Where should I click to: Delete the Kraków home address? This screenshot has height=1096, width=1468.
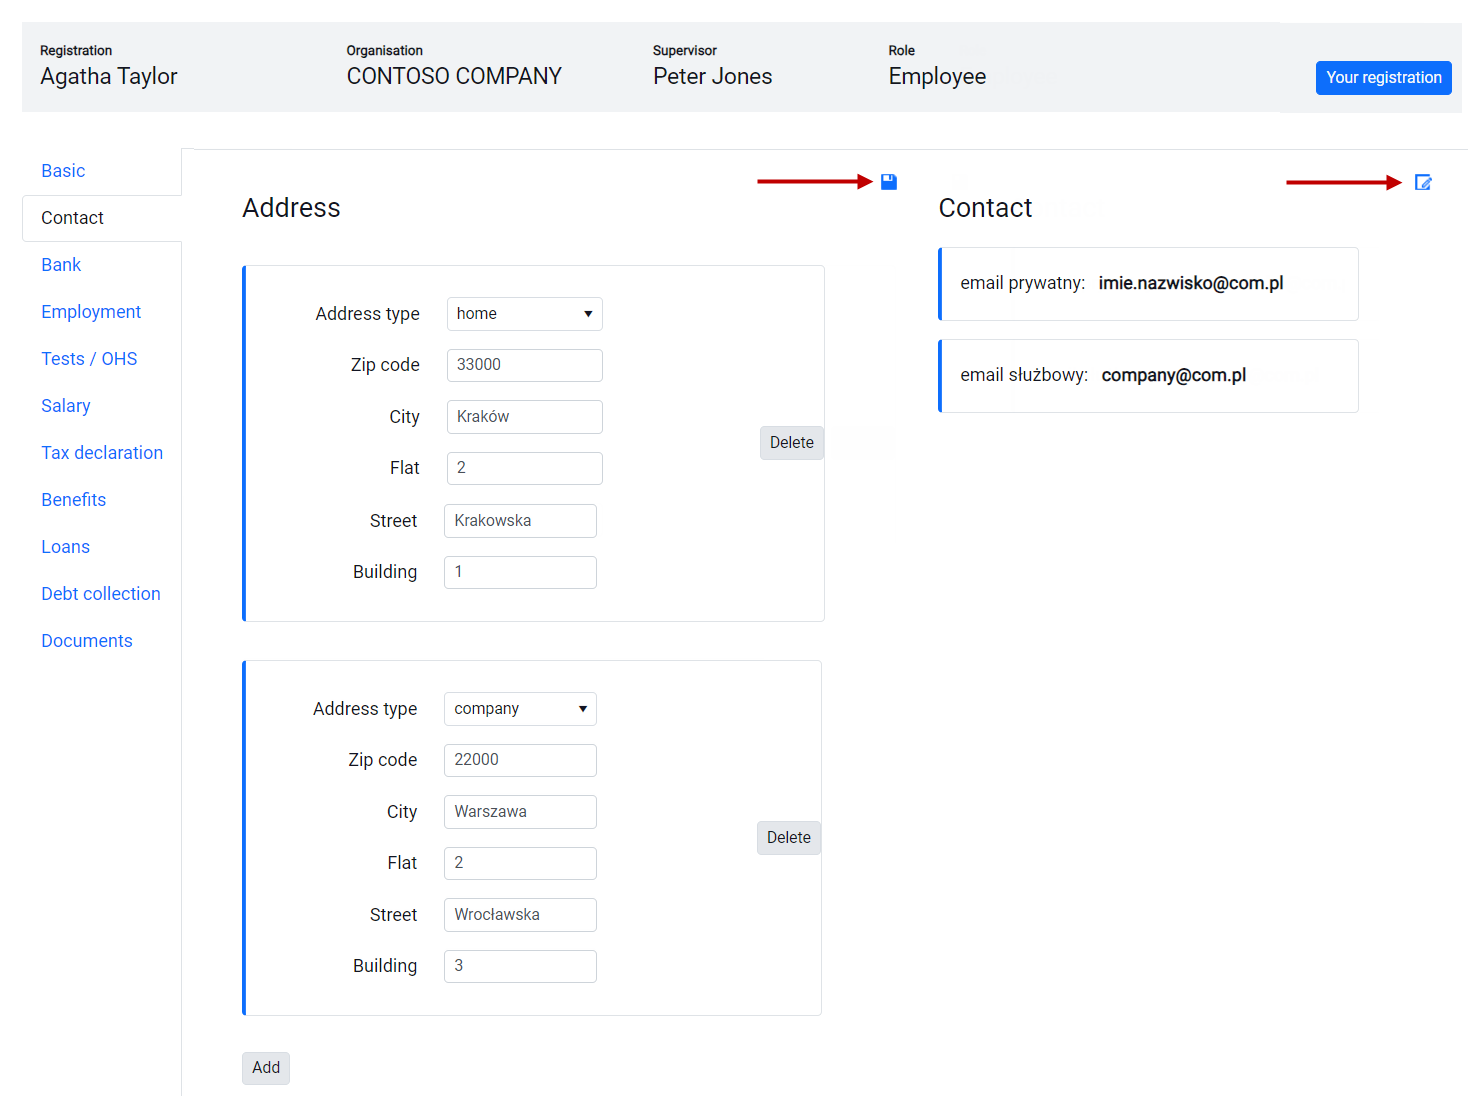click(791, 443)
